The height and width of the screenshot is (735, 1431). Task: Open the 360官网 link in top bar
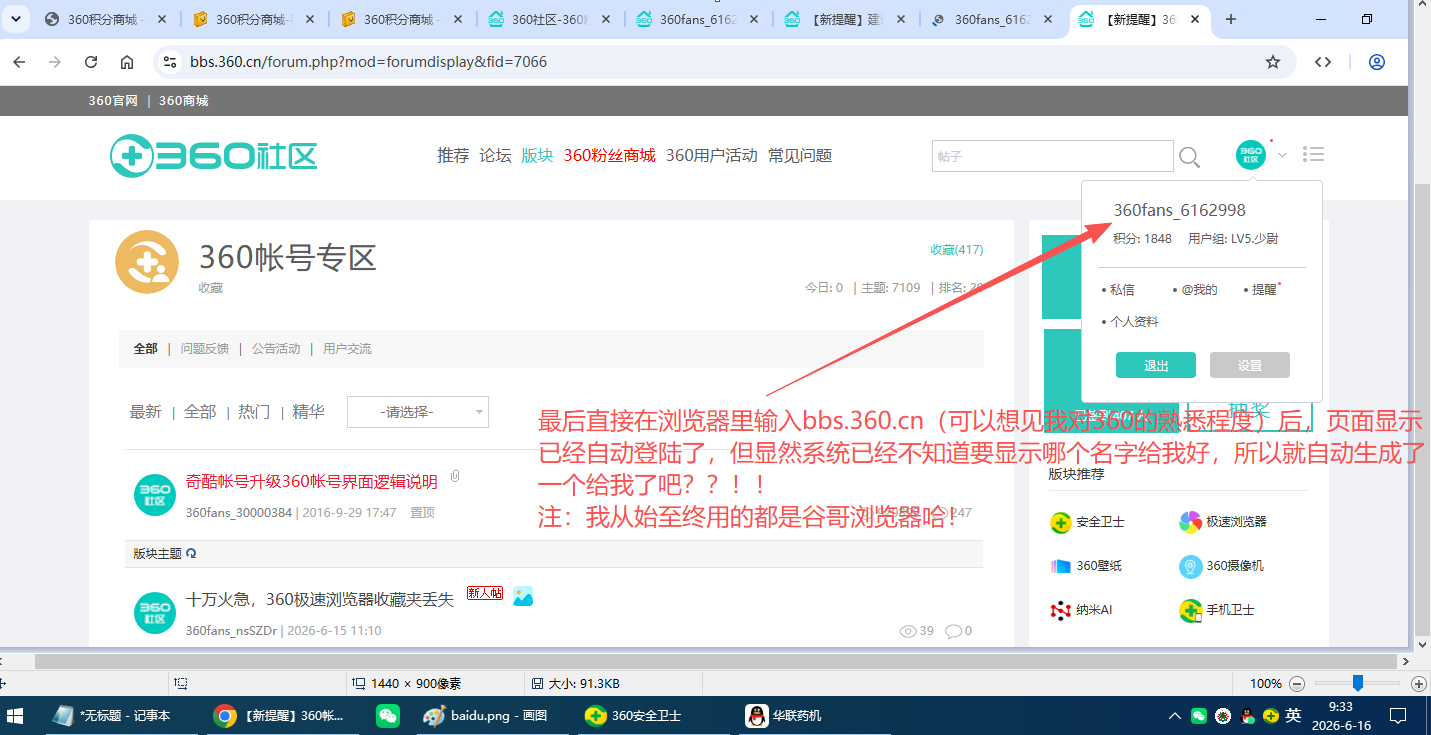113,101
